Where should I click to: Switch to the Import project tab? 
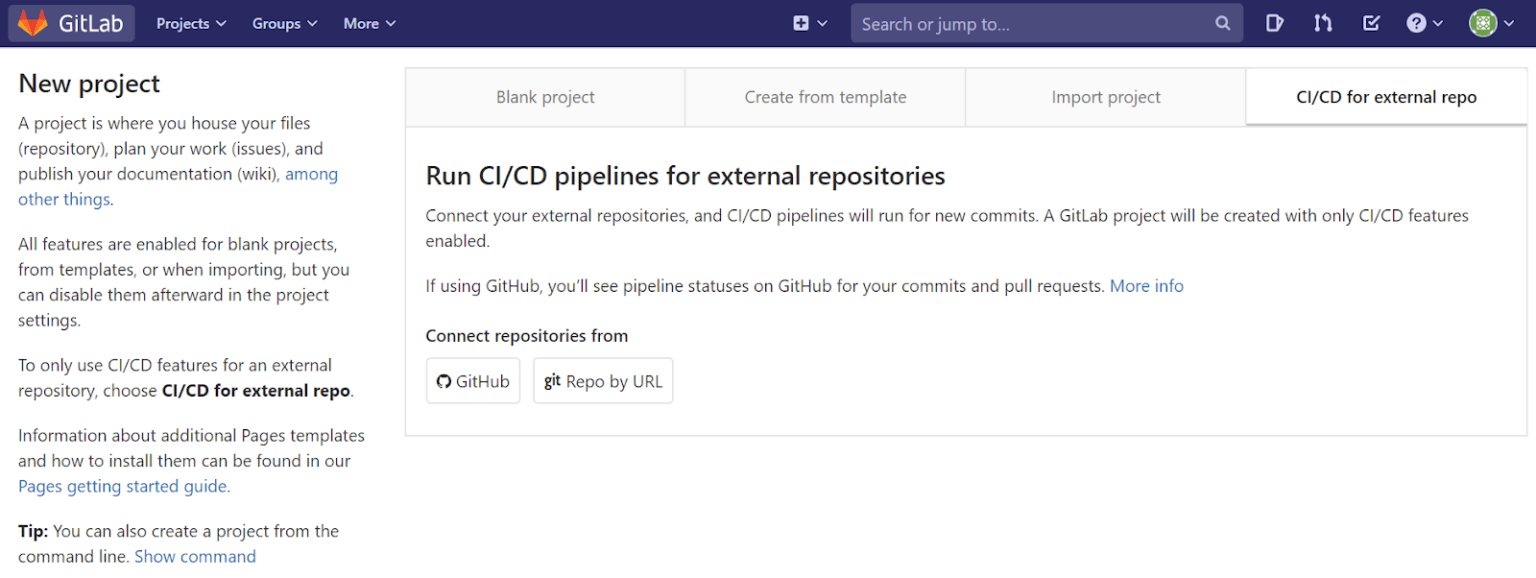click(x=1105, y=97)
